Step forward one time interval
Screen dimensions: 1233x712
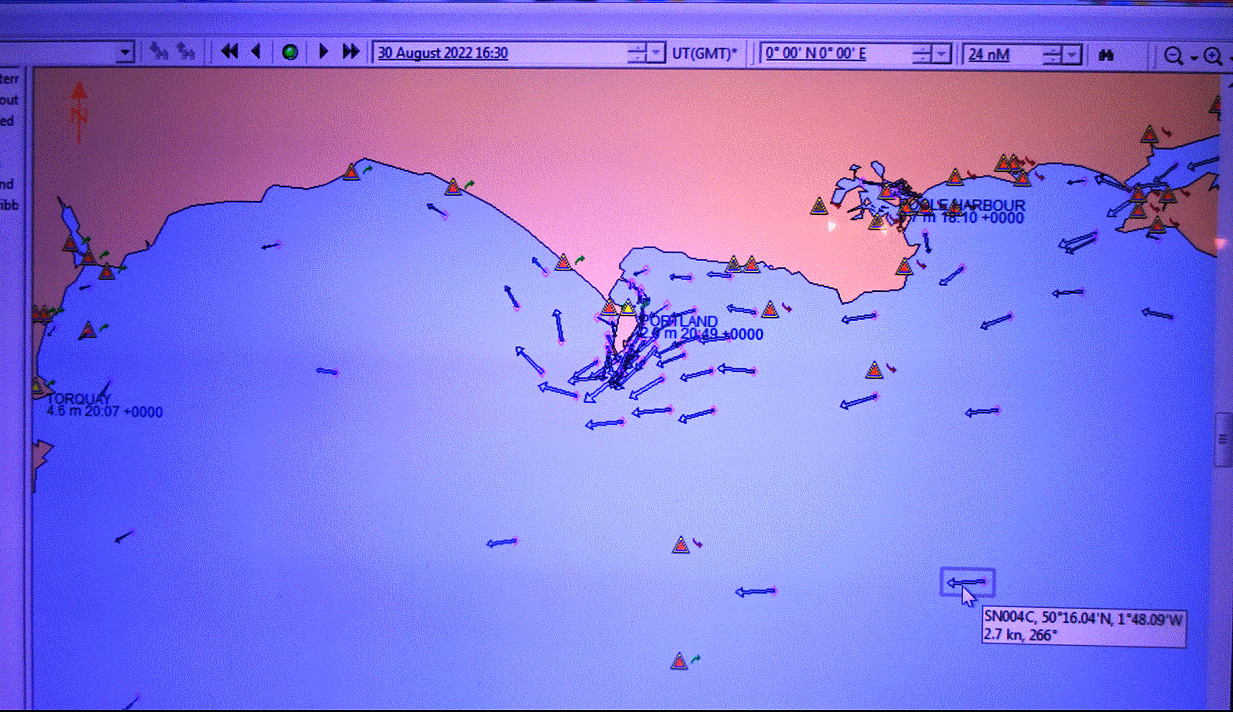pos(323,52)
